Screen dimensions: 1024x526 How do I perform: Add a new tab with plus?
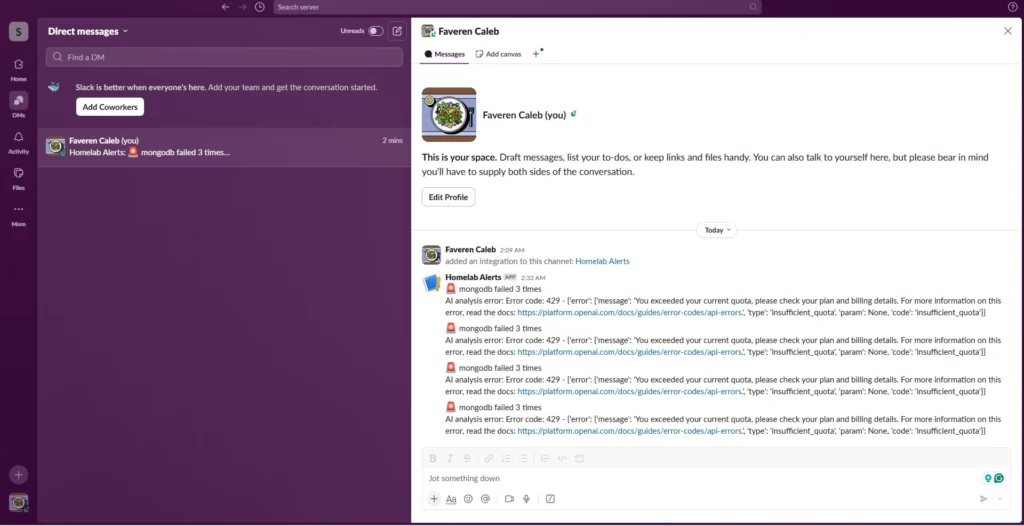(536, 54)
